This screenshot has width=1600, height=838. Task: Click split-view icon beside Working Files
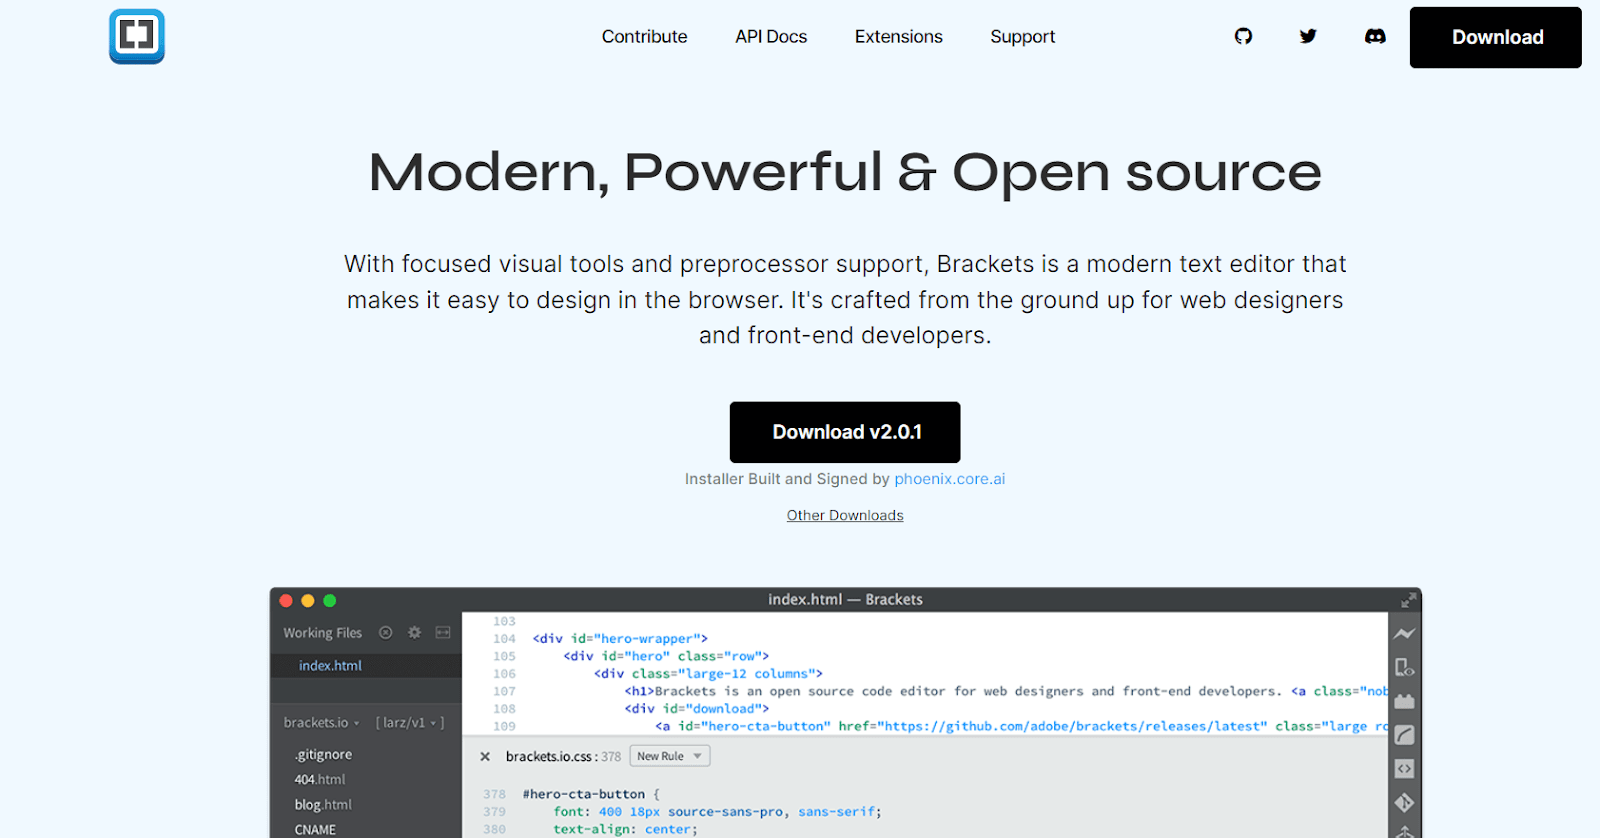443,633
